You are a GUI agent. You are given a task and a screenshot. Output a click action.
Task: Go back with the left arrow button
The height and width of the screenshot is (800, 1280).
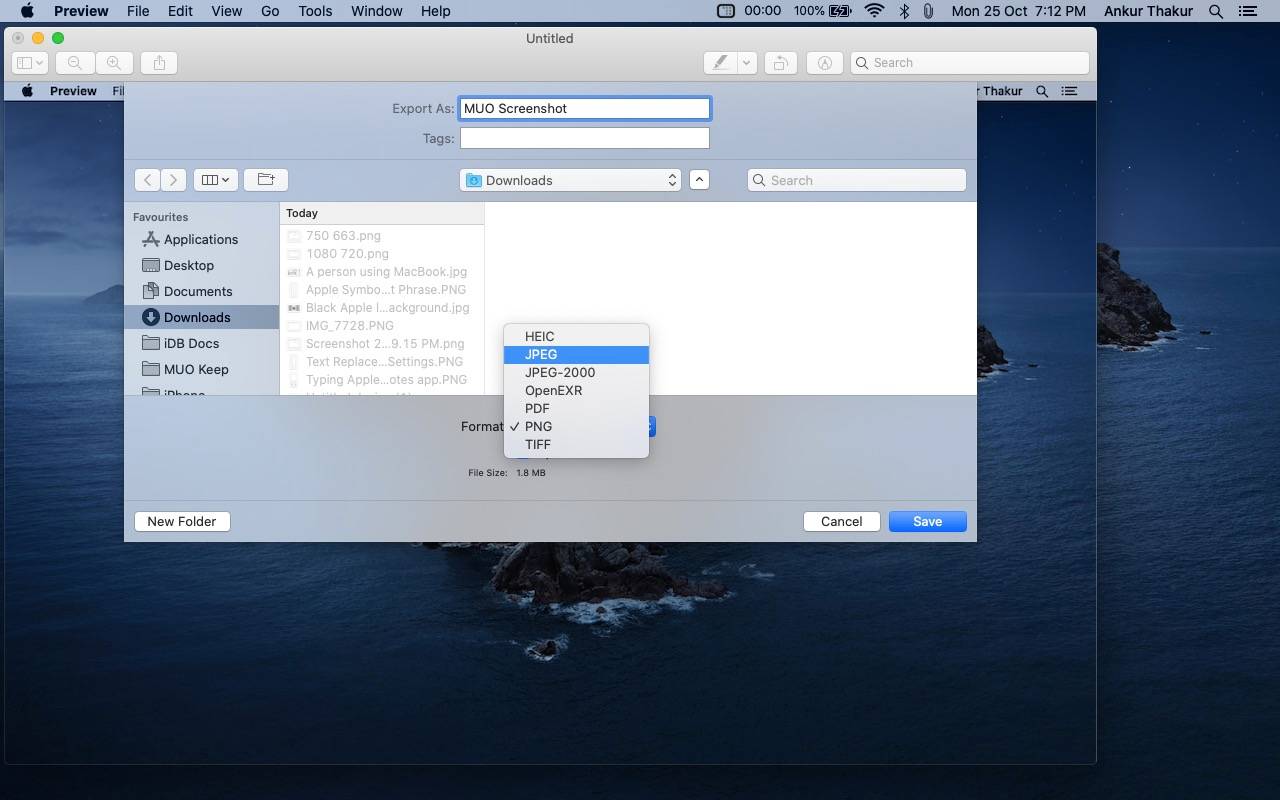(148, 180)
